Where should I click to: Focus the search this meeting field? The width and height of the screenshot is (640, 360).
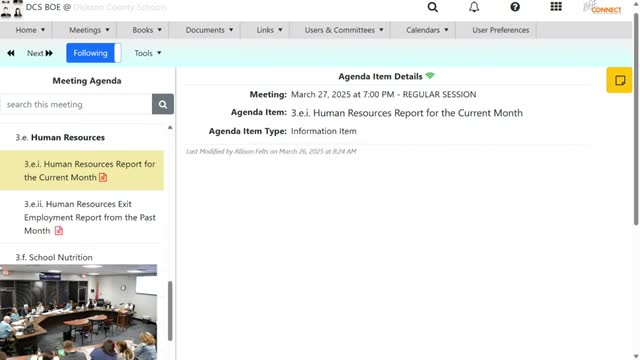(x=76, y=104)
